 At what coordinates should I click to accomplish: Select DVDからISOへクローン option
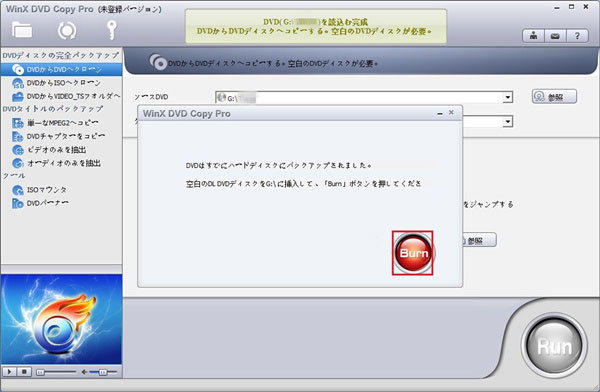[64, 83]
